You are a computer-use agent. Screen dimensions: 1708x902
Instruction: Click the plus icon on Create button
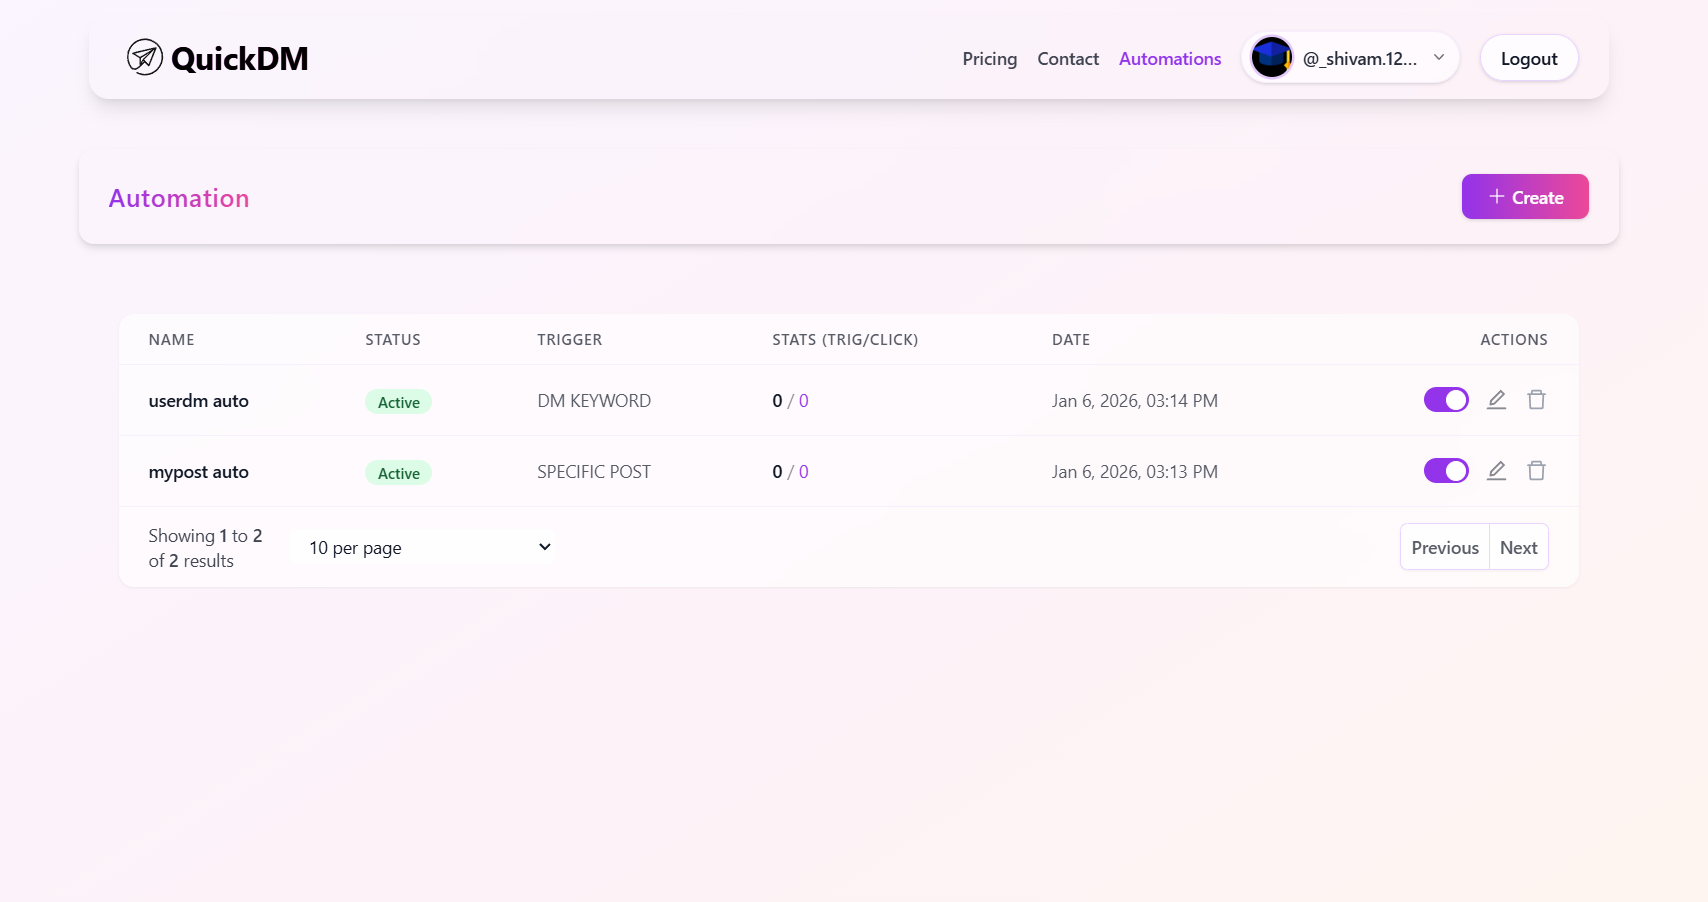[x=1495, y=196]
